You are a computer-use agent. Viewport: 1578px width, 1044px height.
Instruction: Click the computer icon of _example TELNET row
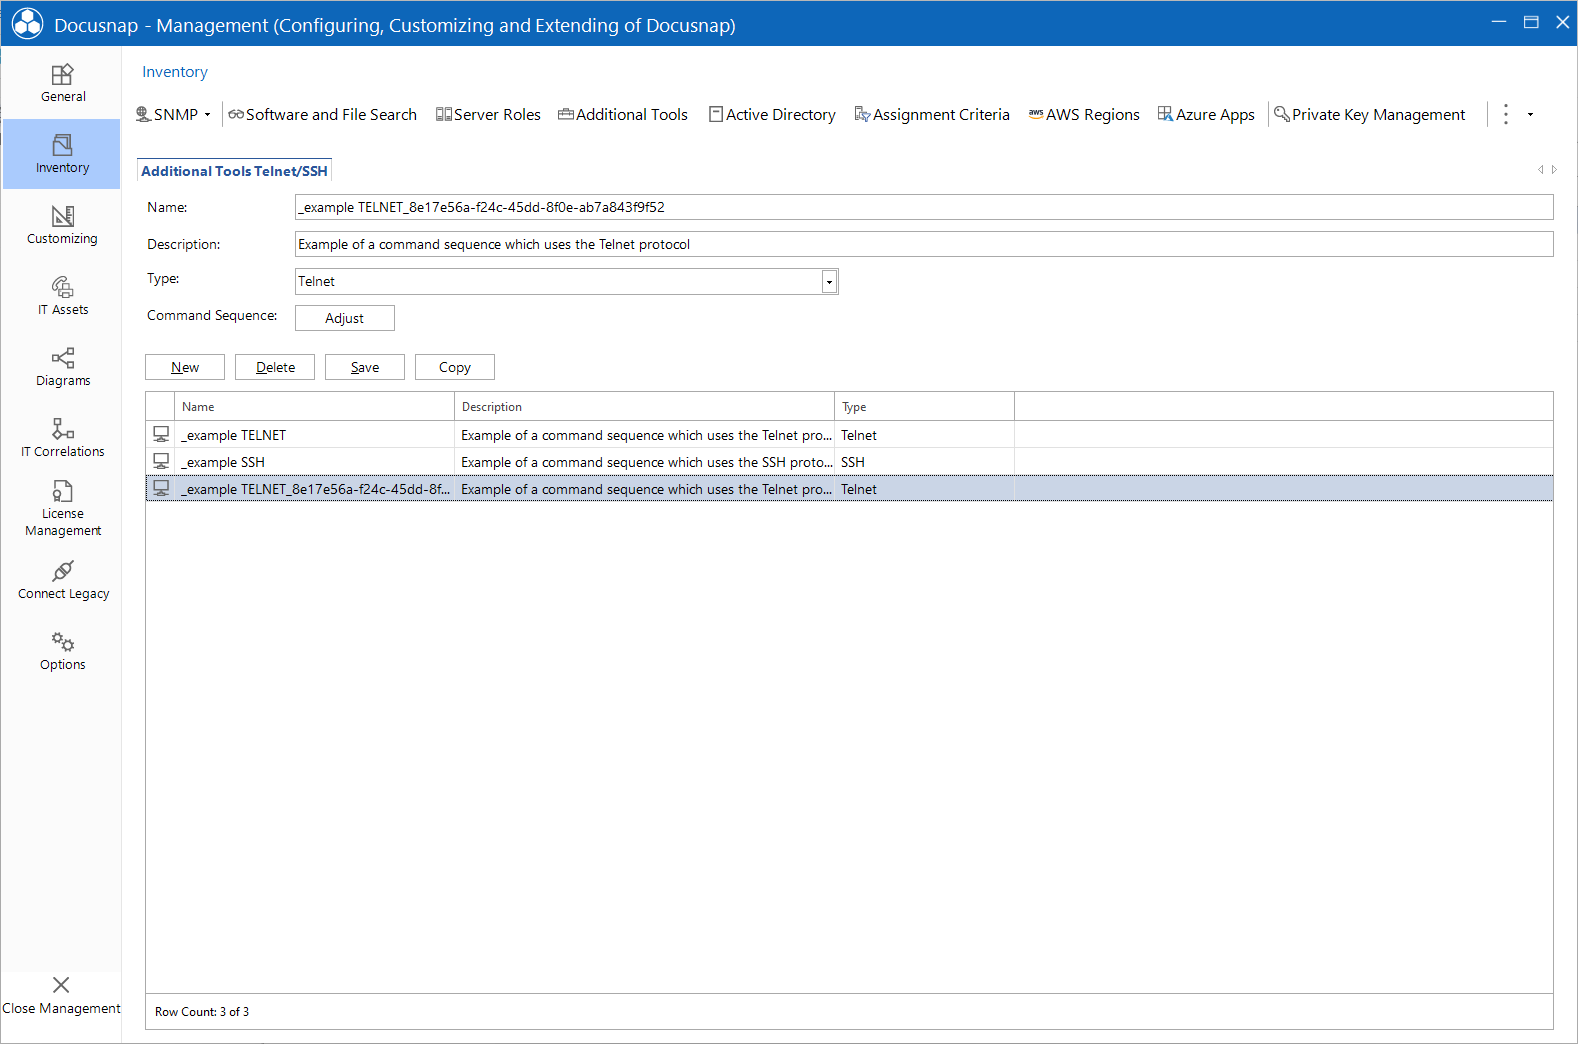click(161, 435)
